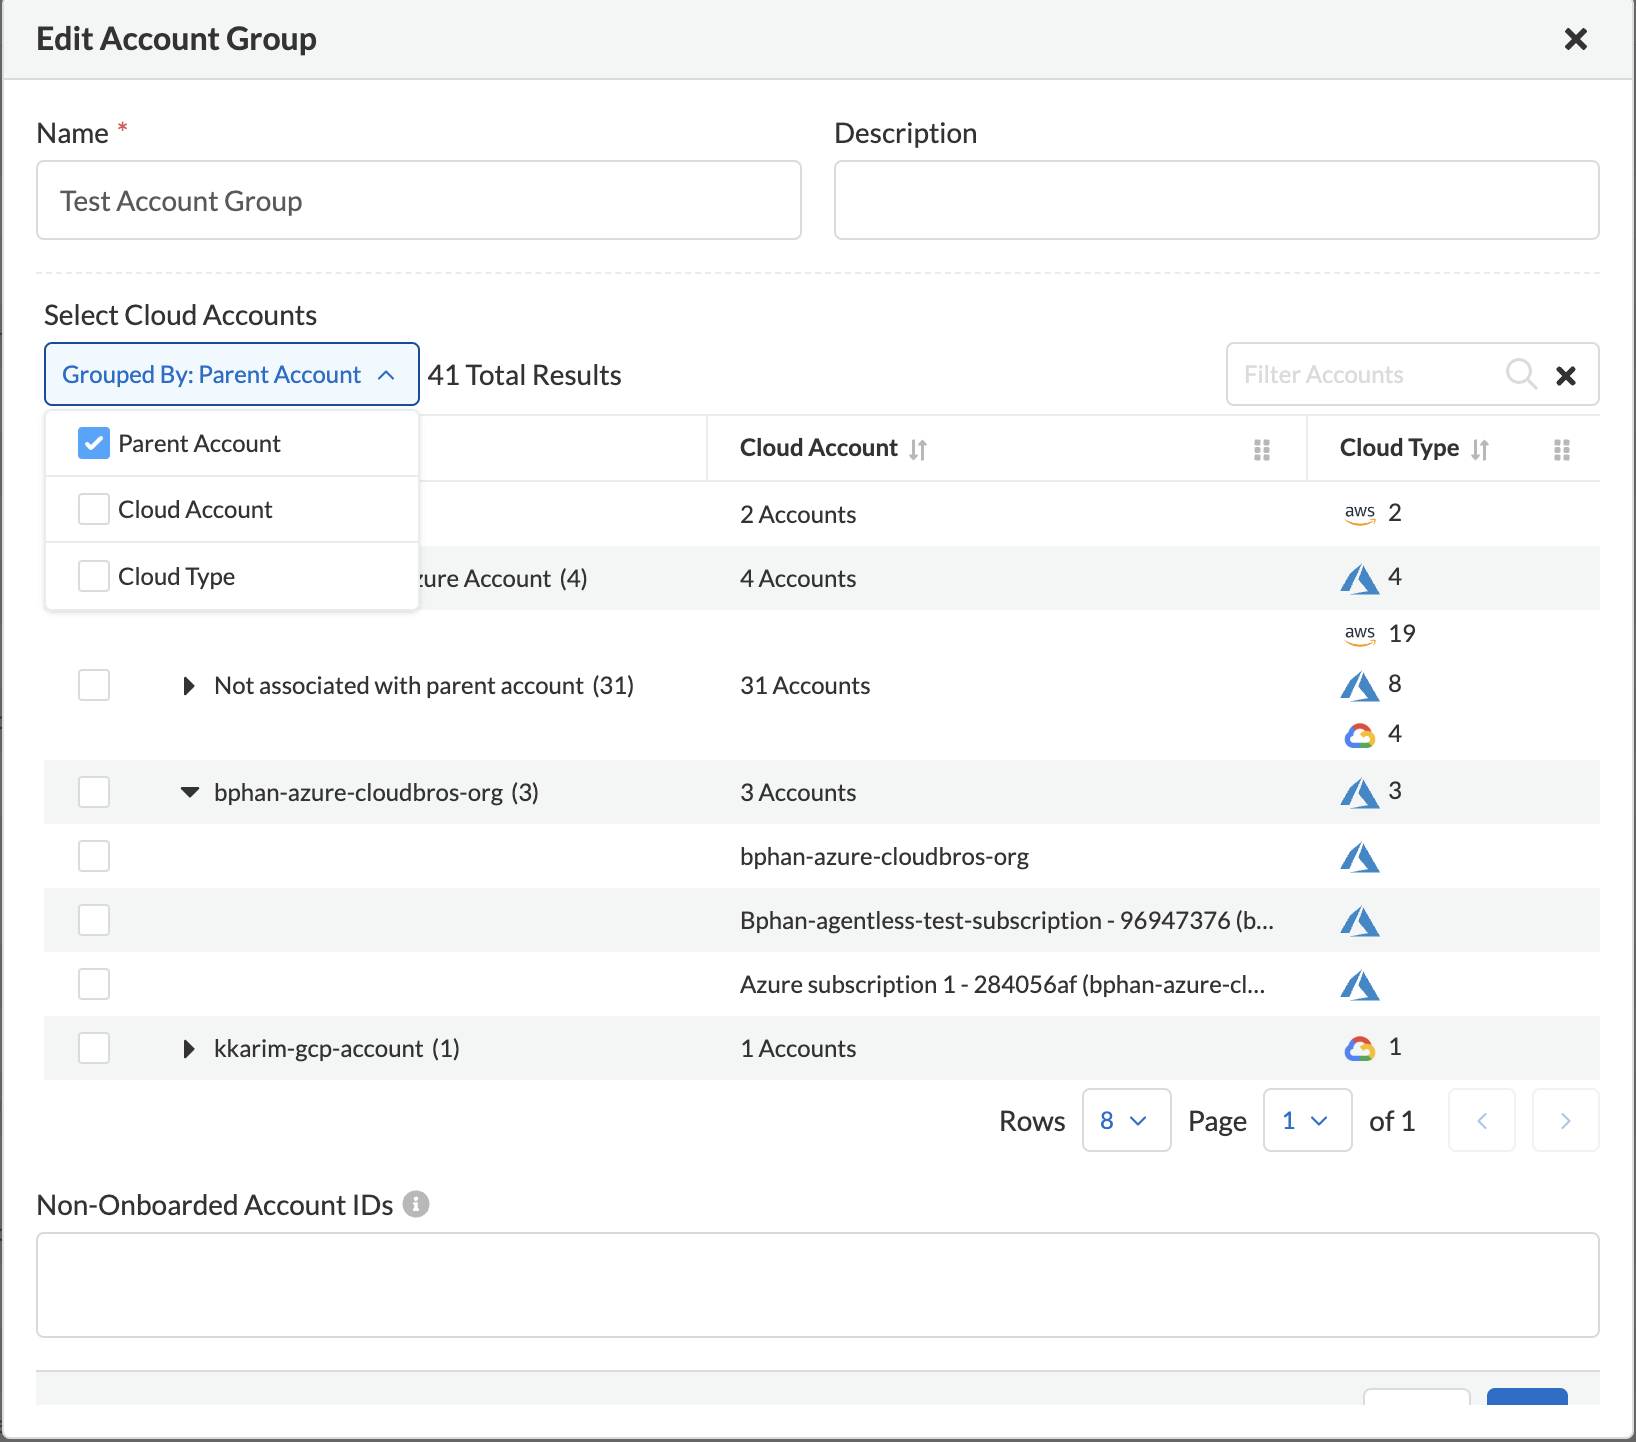The width and height of the screenshot is (1636, 1442).
Task: Click the search magnifier icon in Filter Accounts
Action: (x=1521, y=374)
